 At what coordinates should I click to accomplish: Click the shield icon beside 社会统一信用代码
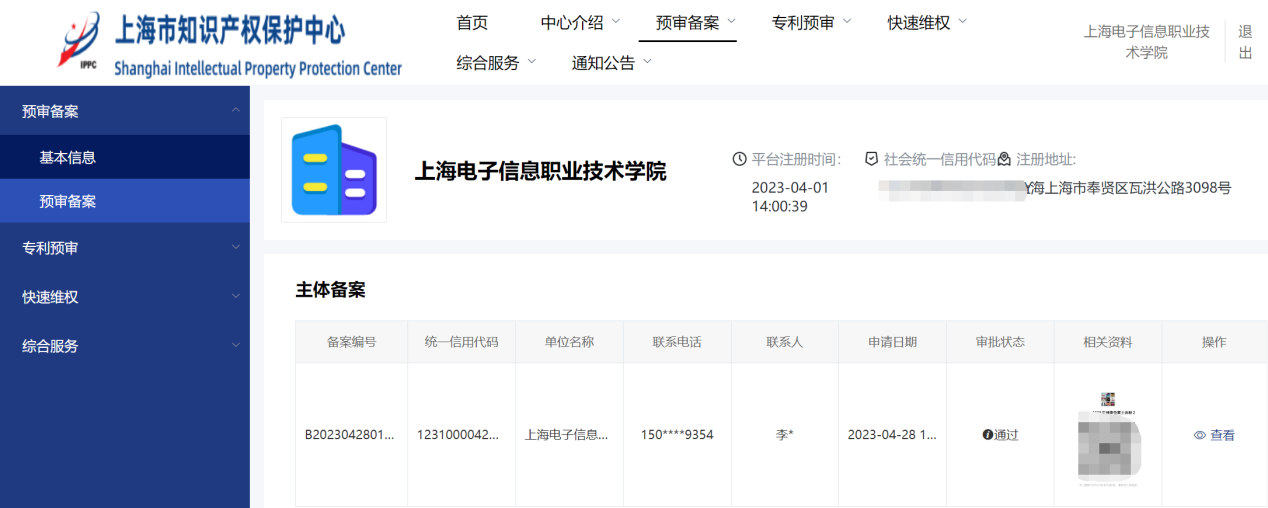[x=871, y=159]
